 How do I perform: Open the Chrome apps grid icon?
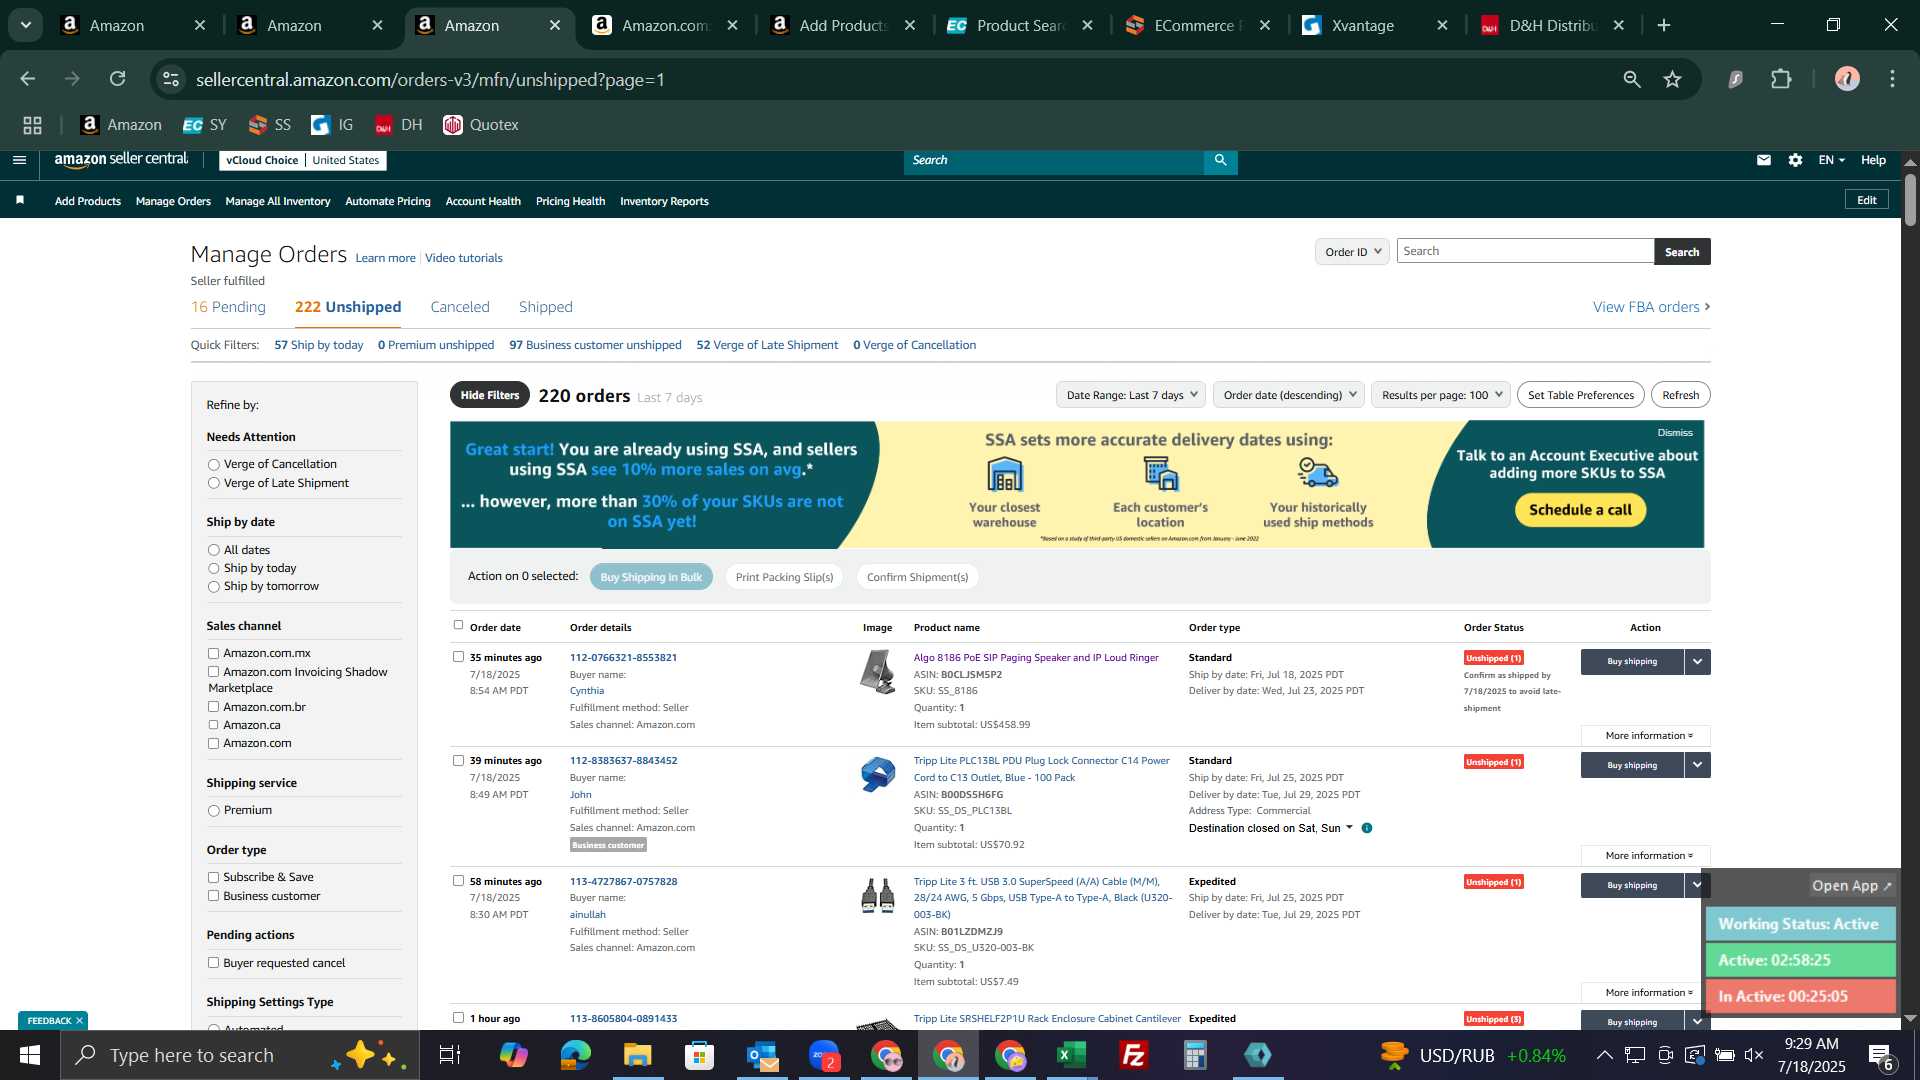pos(32,125)
